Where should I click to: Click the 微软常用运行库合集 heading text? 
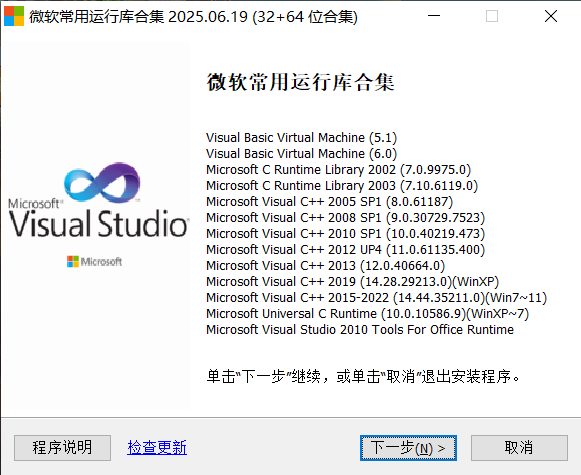click(301, 82)
